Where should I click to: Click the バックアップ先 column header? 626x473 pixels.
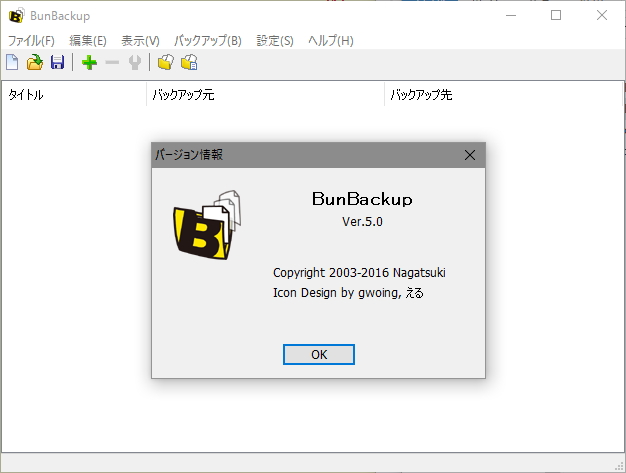point(503,95)
